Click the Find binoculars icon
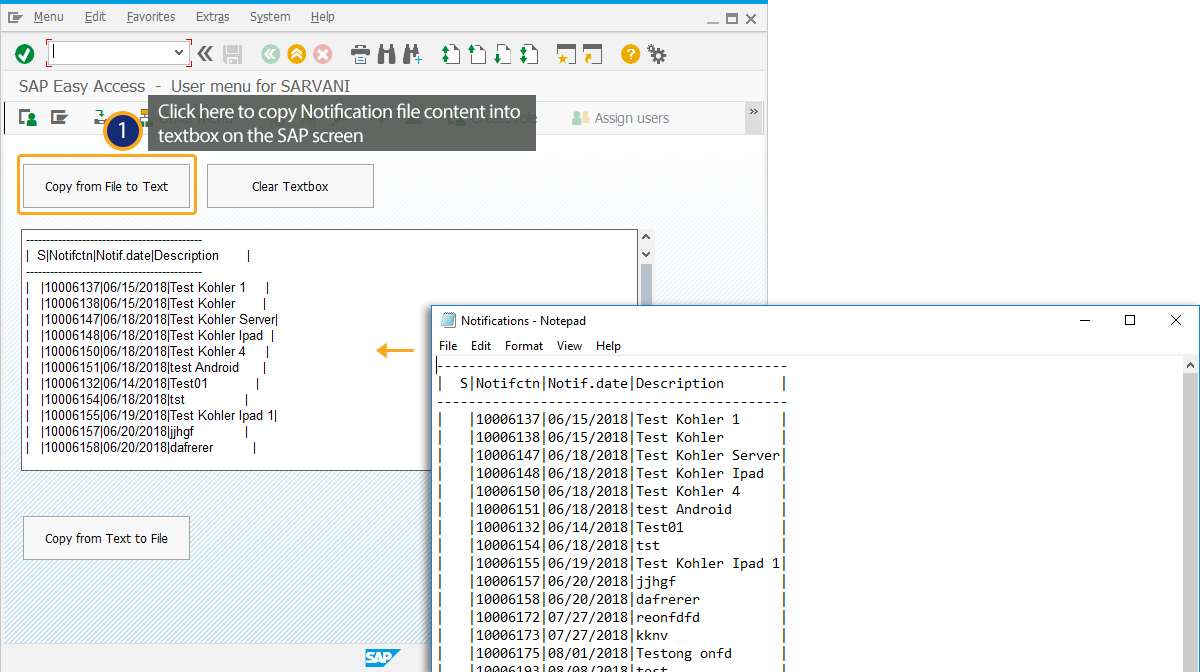1200x672 pixels. tap(386, 54)
